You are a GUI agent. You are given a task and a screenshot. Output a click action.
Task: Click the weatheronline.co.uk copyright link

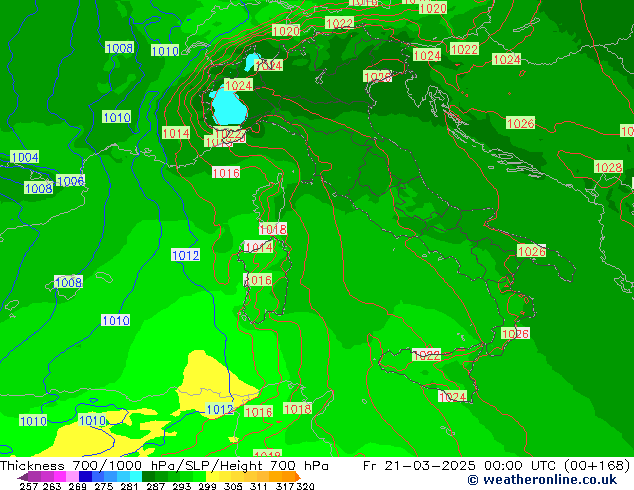coord(542,480)
